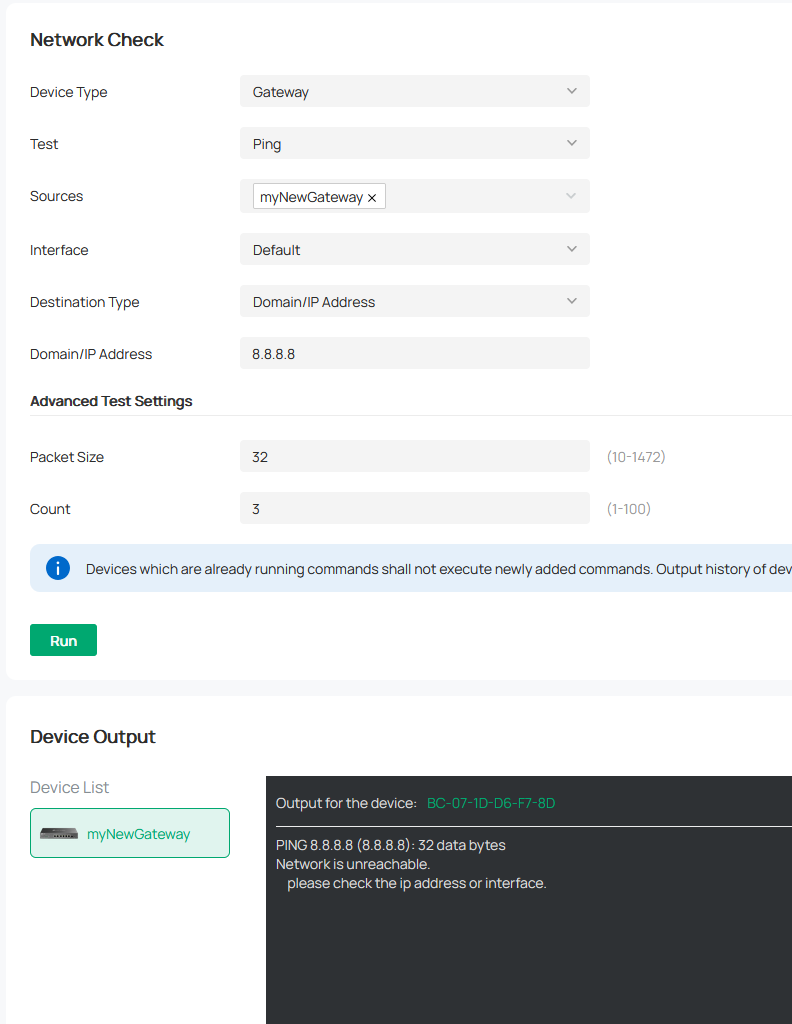Focus the Domain/IP Address field containing 8.8.8.8
This screenshot has width=792, height=1024.
414,353
